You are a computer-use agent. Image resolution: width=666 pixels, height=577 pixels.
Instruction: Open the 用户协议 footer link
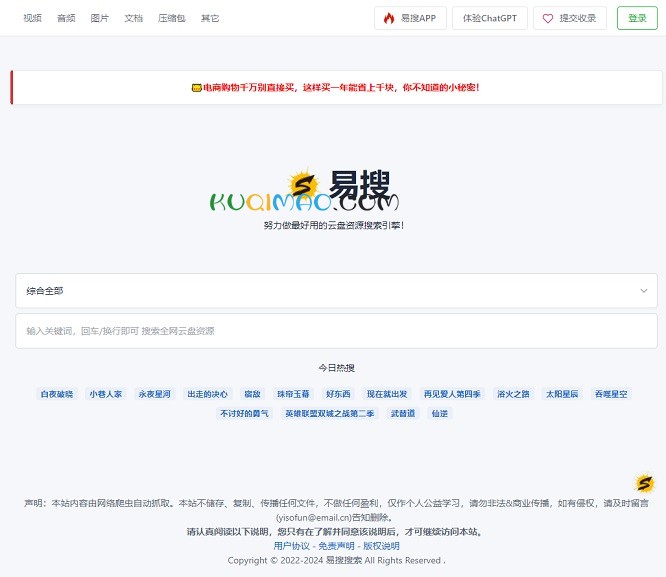click(x=291, y=546)
